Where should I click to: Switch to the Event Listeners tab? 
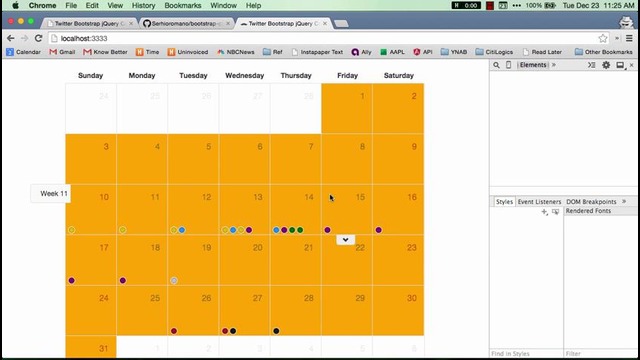pos(539,202)
